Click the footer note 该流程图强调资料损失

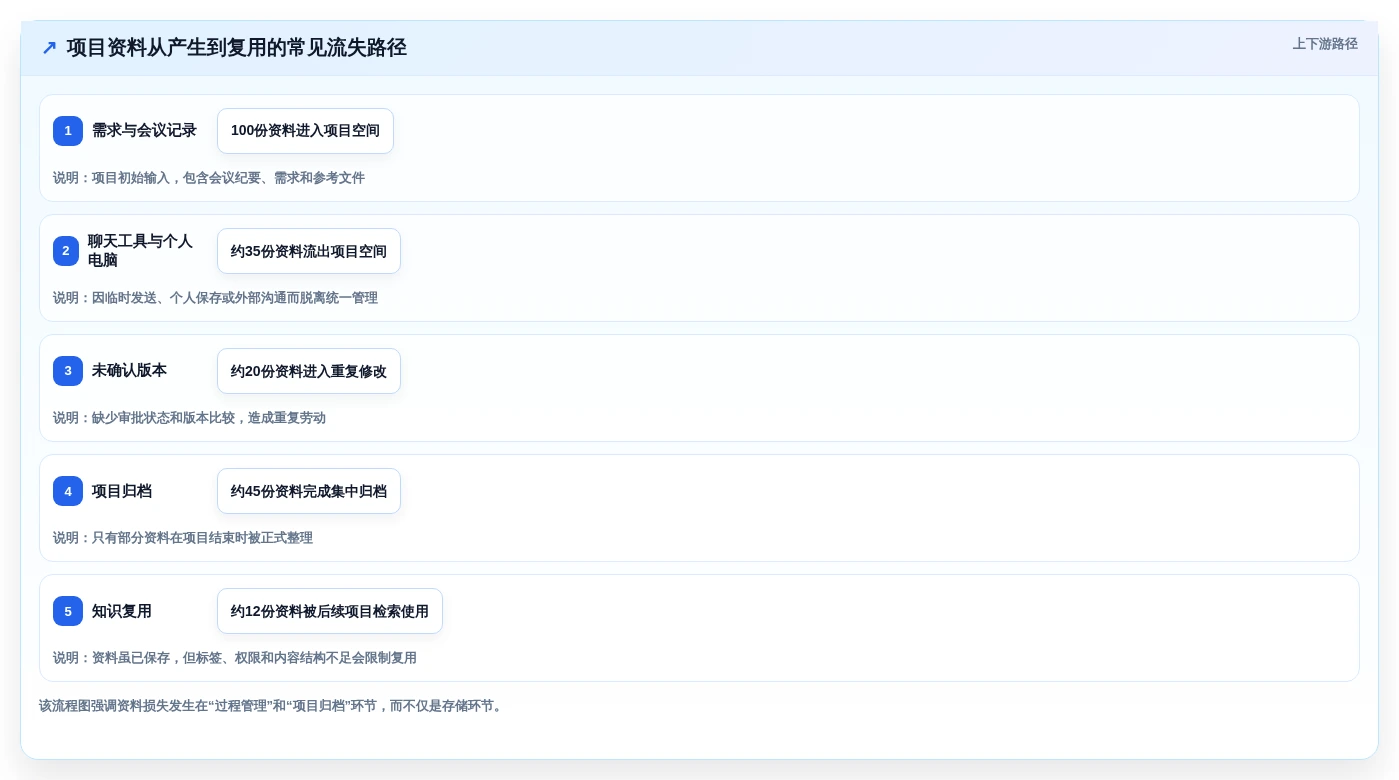[272, 706]
